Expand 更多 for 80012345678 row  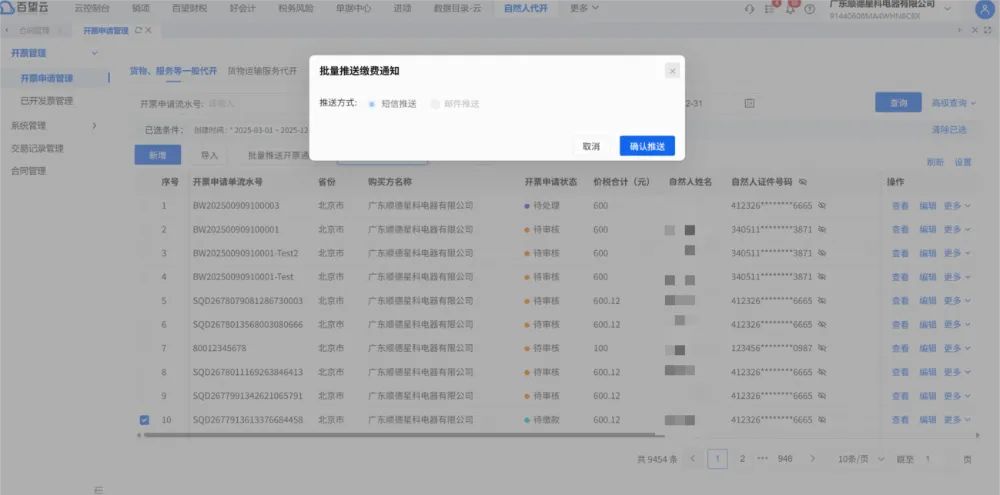click(x=957, y=348)
